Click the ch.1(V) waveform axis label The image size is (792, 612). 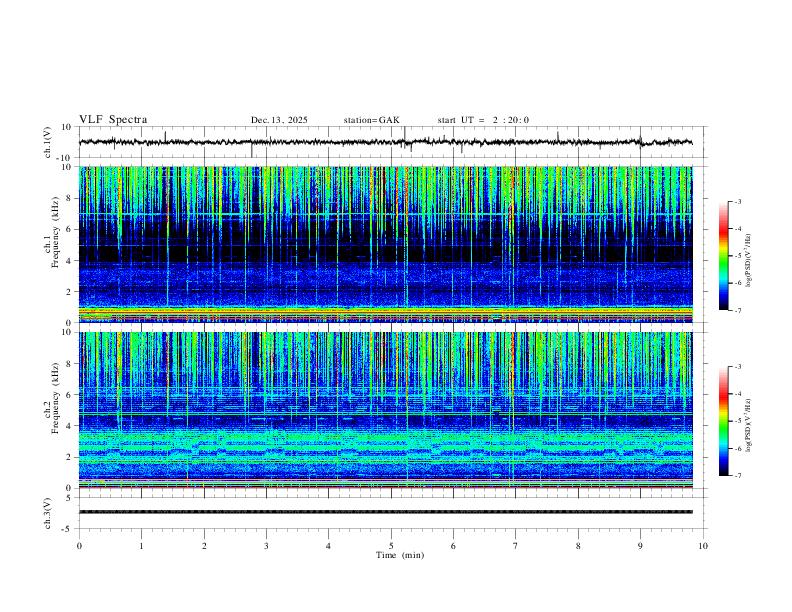[48, 142]
